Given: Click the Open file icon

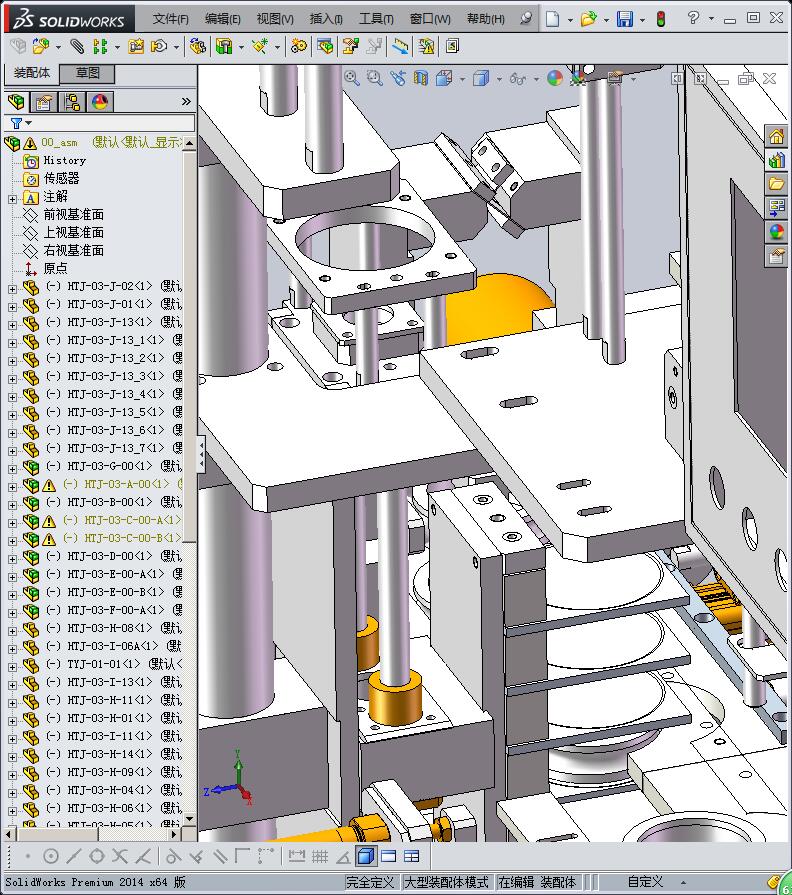Looking at the screenshot, I should coord(588,19).
